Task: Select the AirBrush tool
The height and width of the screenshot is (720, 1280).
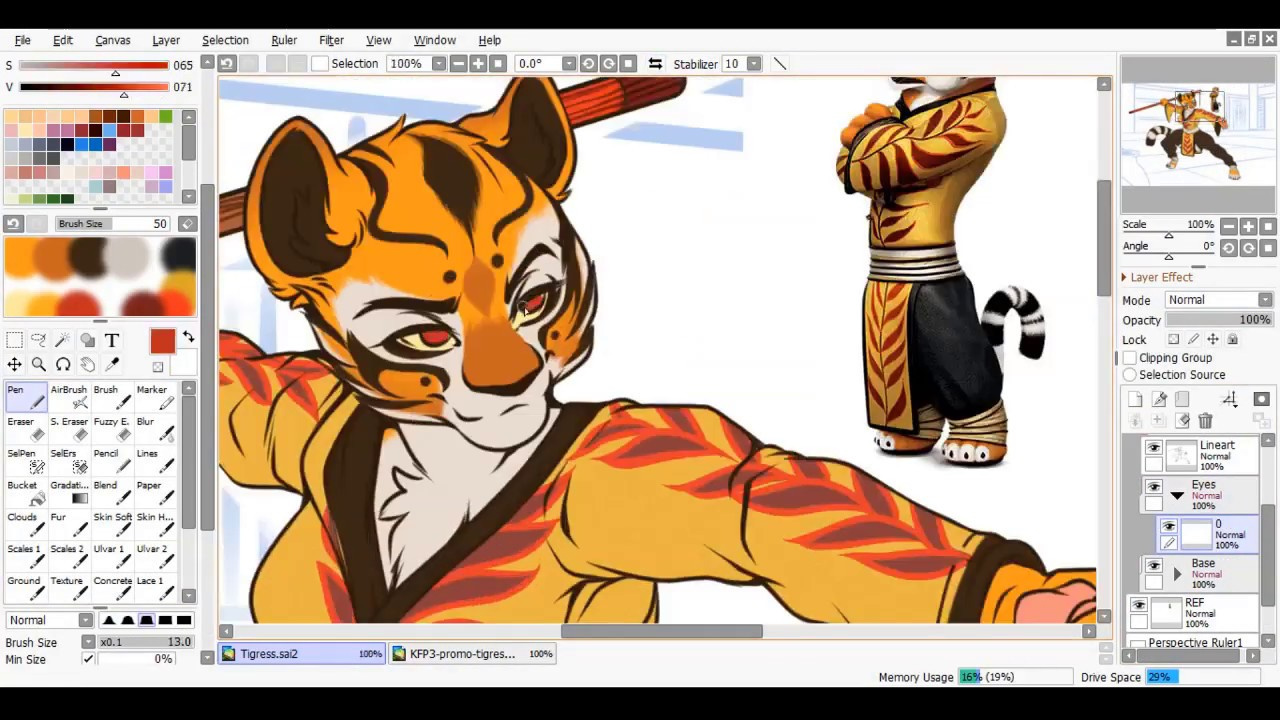Action: [x=68, y=396]
